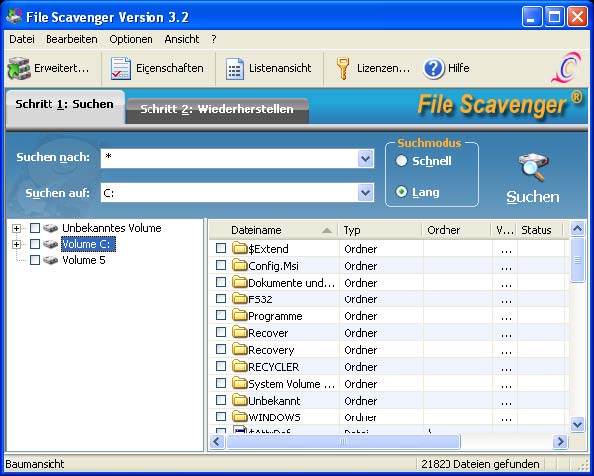
Task: Open the Hilfe question mark icon
Action: click(x=434, y=69)
